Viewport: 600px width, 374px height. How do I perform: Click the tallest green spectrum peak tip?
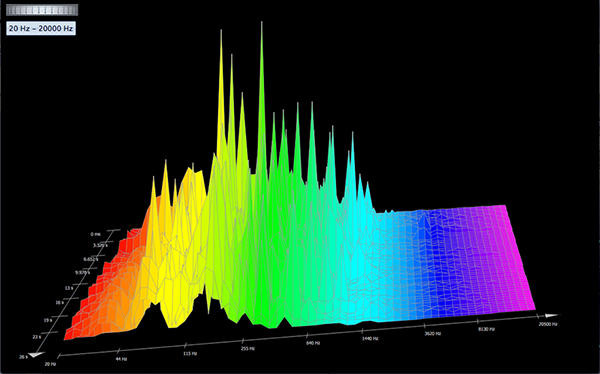click(262, 23)
